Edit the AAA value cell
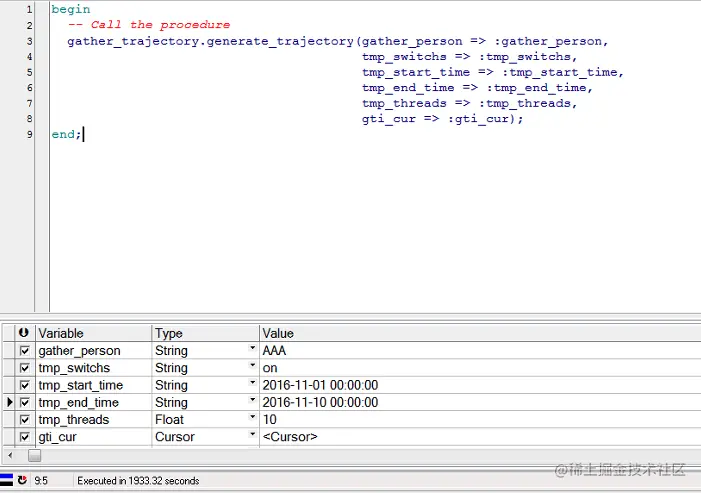Viewport: 701px width, 493px height. 480,351
